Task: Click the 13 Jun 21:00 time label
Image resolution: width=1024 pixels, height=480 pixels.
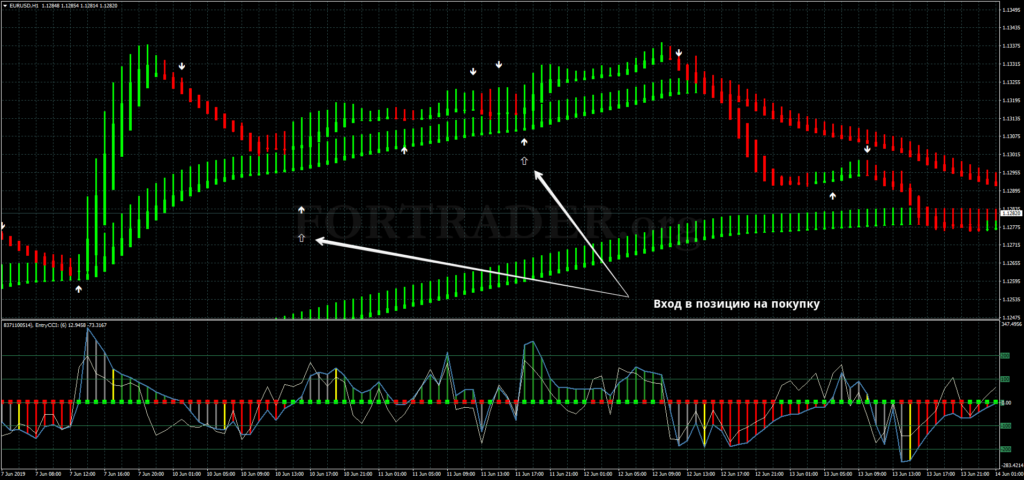Action: pyautogui.click(x=975, y=474)
